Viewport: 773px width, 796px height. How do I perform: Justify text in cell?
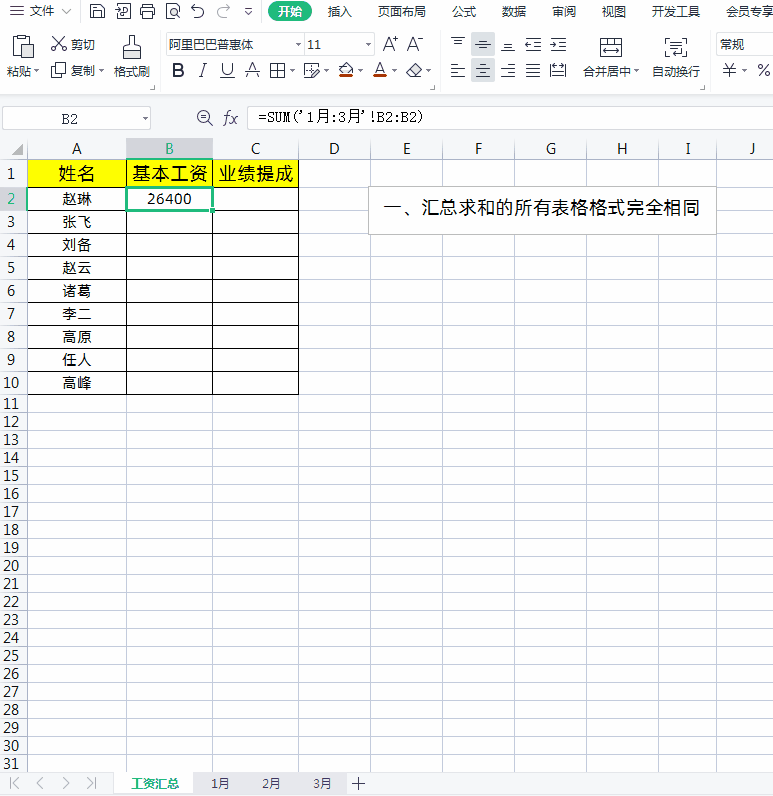point(533,70)
